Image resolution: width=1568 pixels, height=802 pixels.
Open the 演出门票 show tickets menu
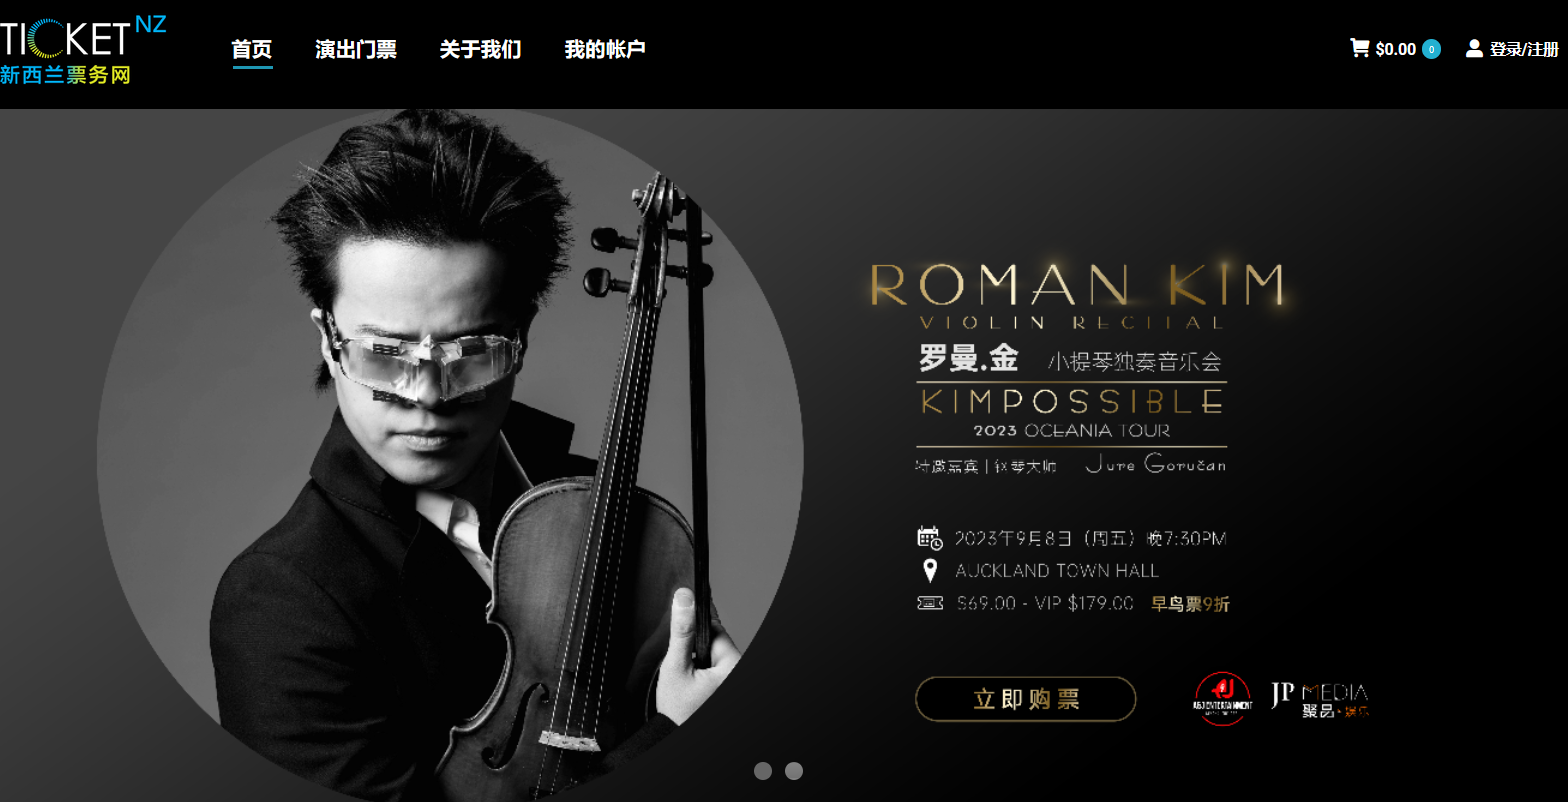tap(356, 49)
